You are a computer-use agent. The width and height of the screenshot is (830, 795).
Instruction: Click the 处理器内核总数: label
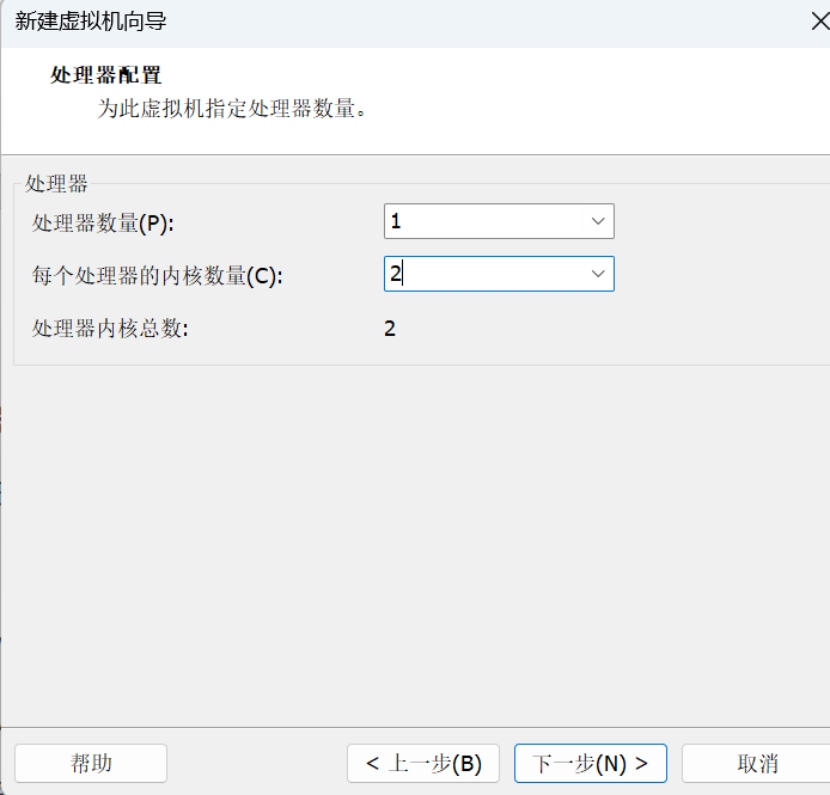[110, 329]
